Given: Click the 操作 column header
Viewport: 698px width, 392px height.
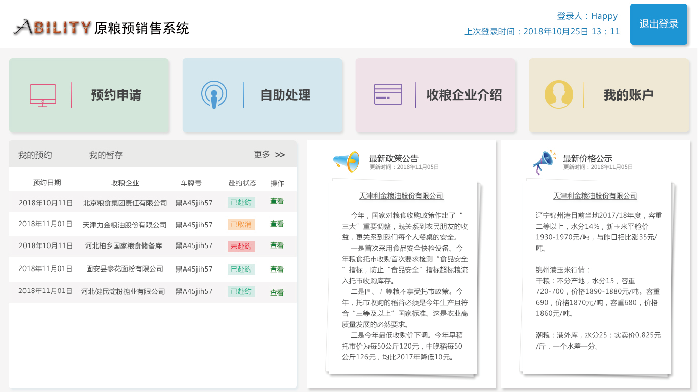Looking at the screenshot, I should (277, 183).
